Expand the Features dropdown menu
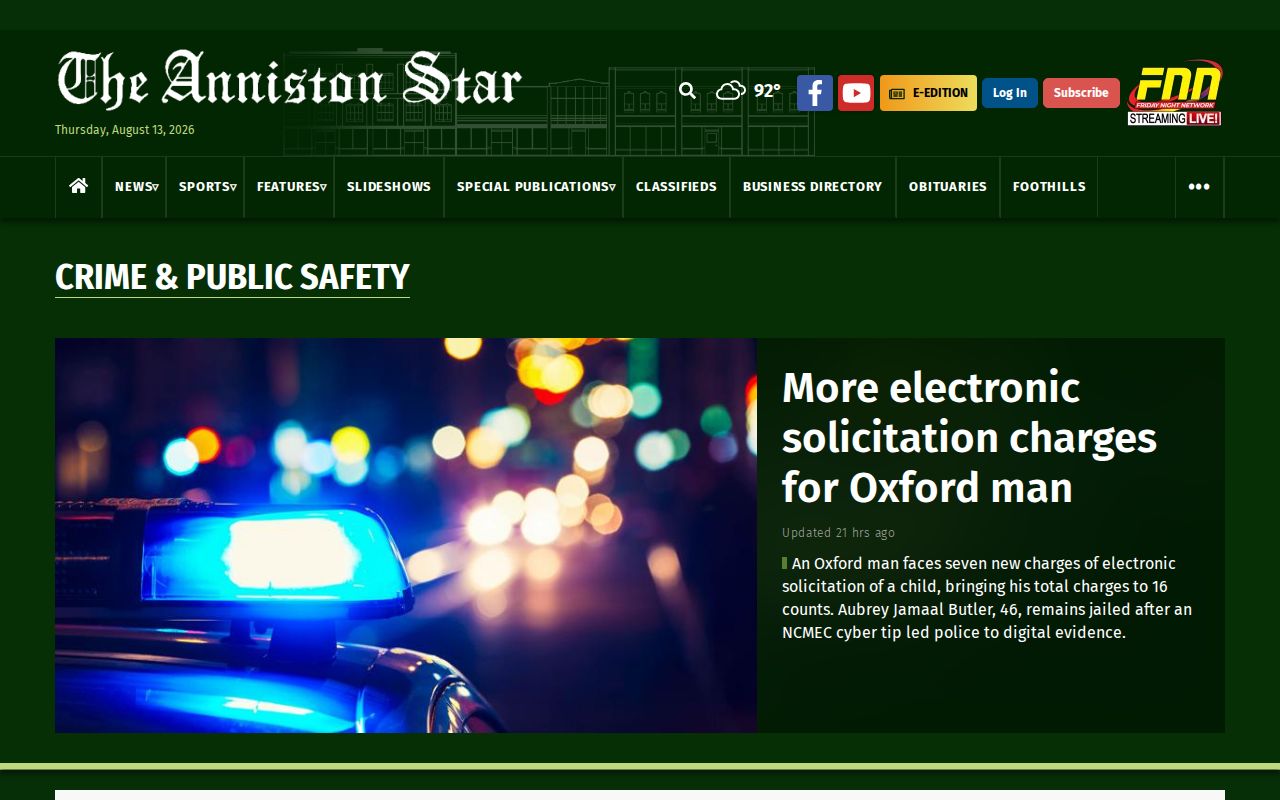 tap(291, 187)
